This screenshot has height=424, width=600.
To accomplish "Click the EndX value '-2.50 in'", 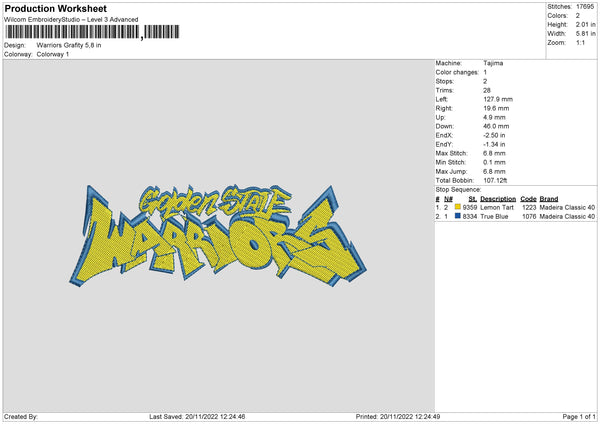I will tap(494, 135).
